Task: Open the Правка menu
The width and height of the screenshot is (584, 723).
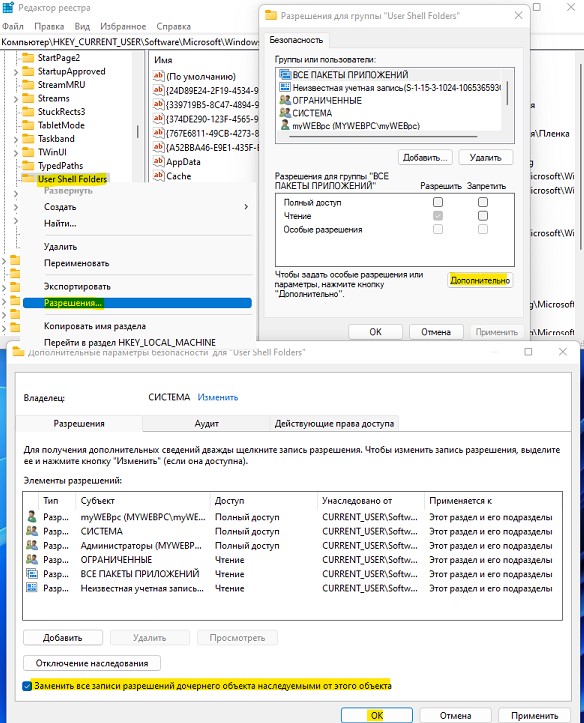Action: (x=49, y=26)
